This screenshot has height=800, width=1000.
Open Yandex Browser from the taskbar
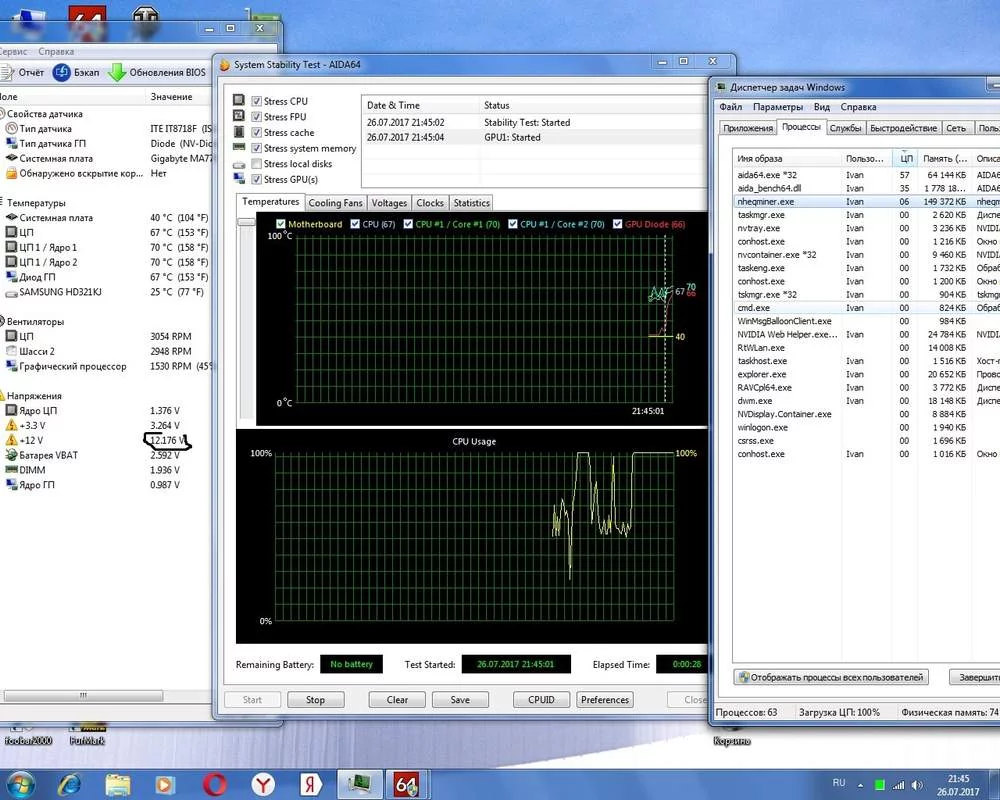(263, 782)
